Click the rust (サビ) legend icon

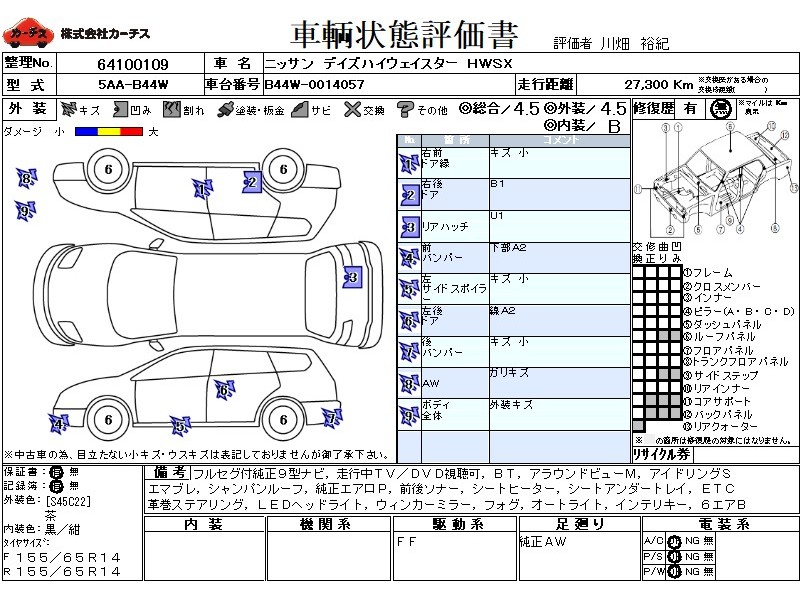point(299,110)
